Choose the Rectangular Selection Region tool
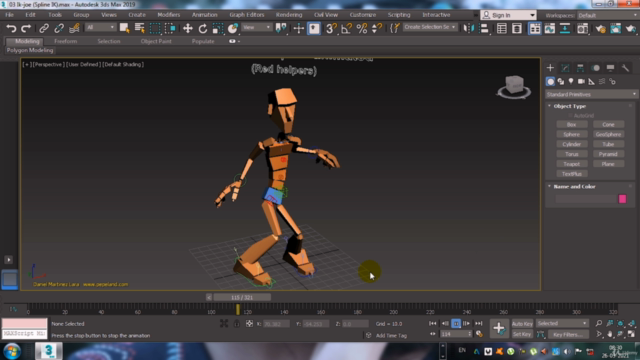Screen dimensions: 640x360 pyautogui.click(x=155, y=28)
